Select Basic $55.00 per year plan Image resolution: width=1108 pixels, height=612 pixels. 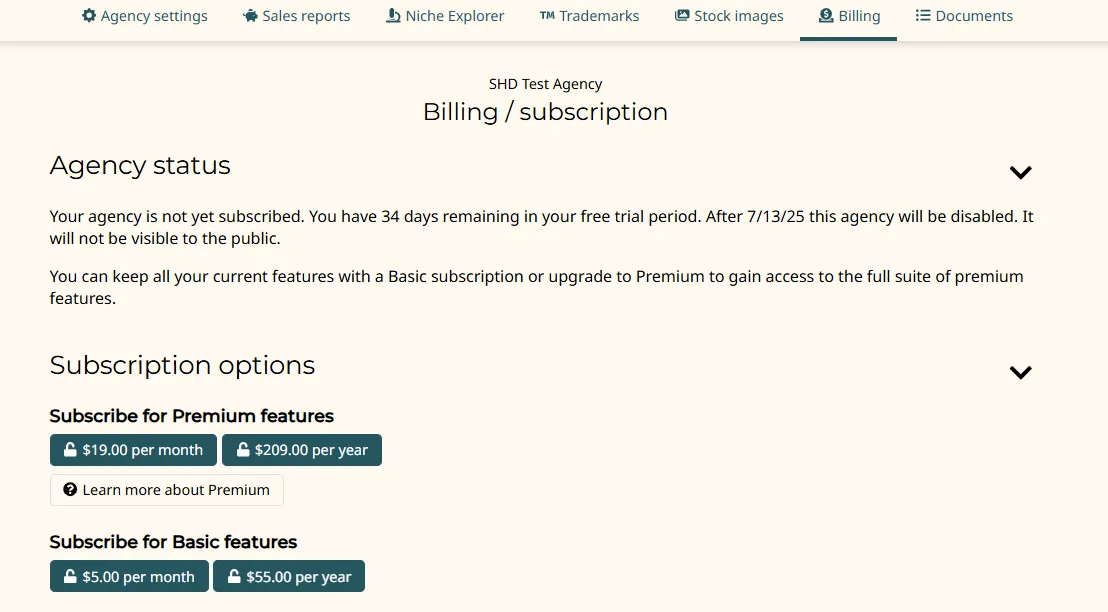pos(289,577)
